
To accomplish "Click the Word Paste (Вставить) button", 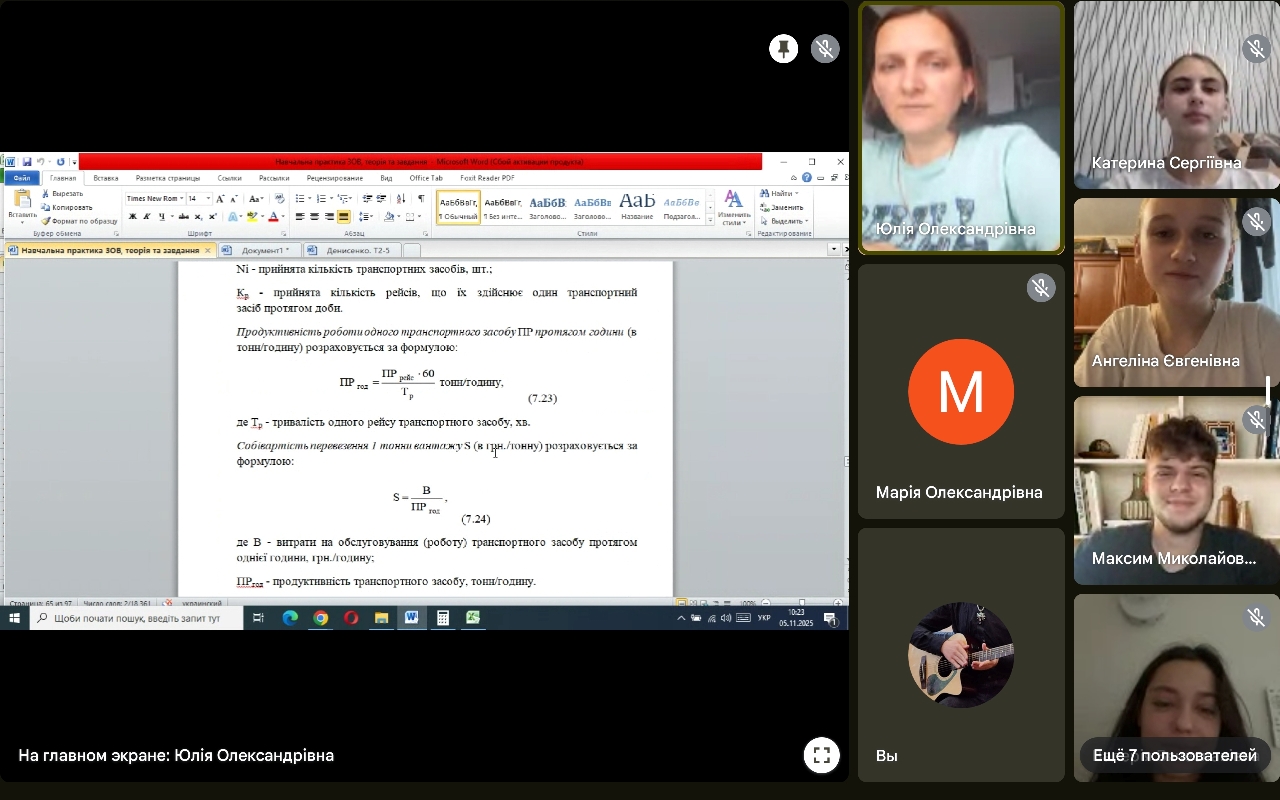I will tap(22, 206).
